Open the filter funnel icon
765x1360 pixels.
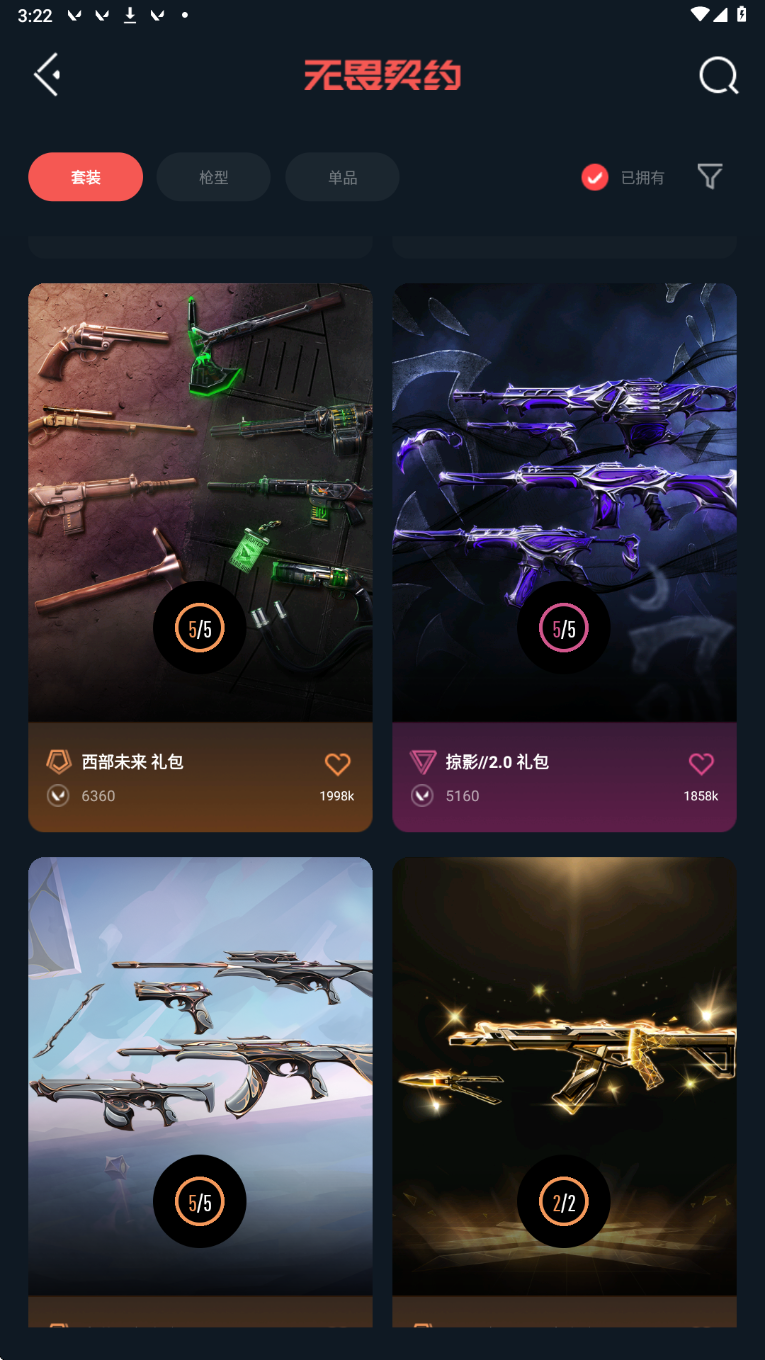(x=710, y=177)
